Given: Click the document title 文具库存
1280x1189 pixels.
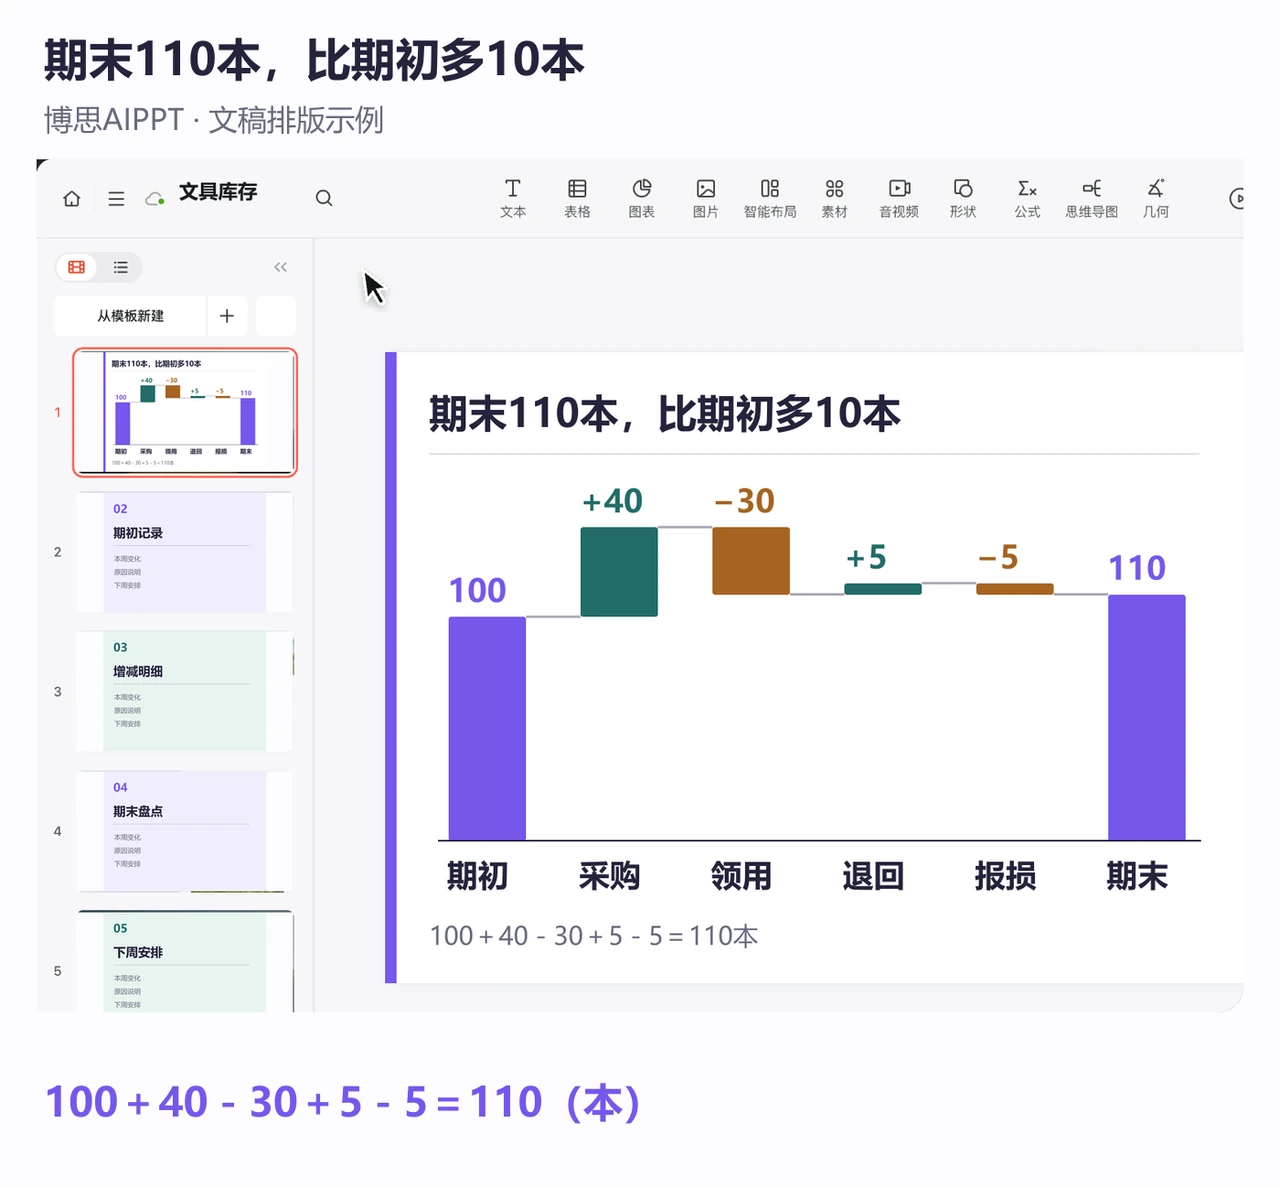Looking at the screenshot, I should (218, 192).
